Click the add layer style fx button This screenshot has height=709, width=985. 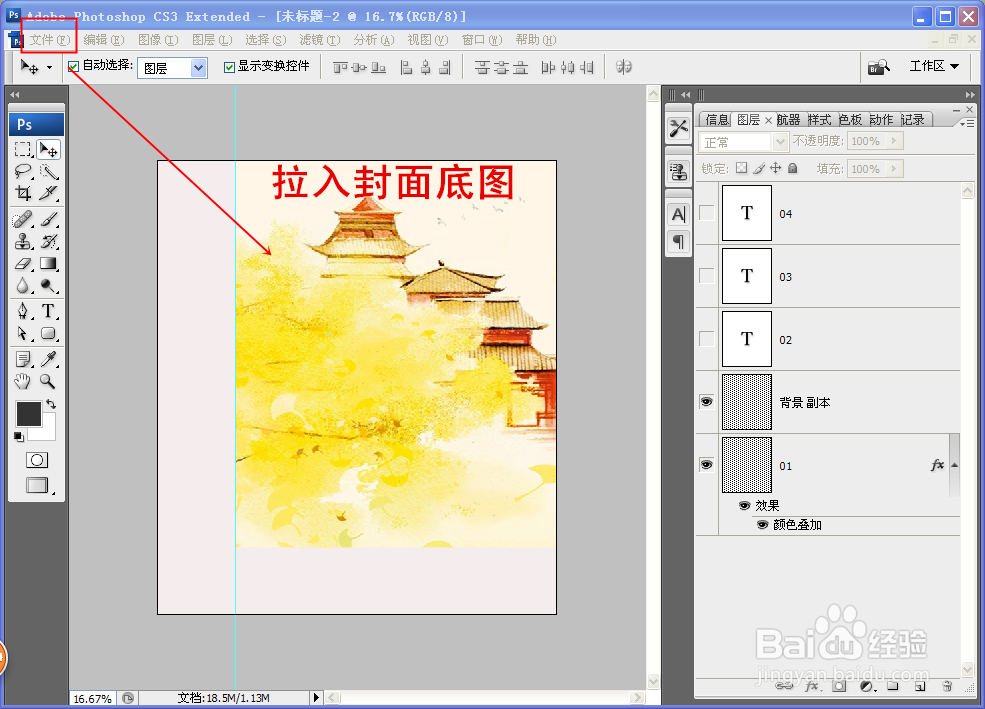(x=811, y=686)
